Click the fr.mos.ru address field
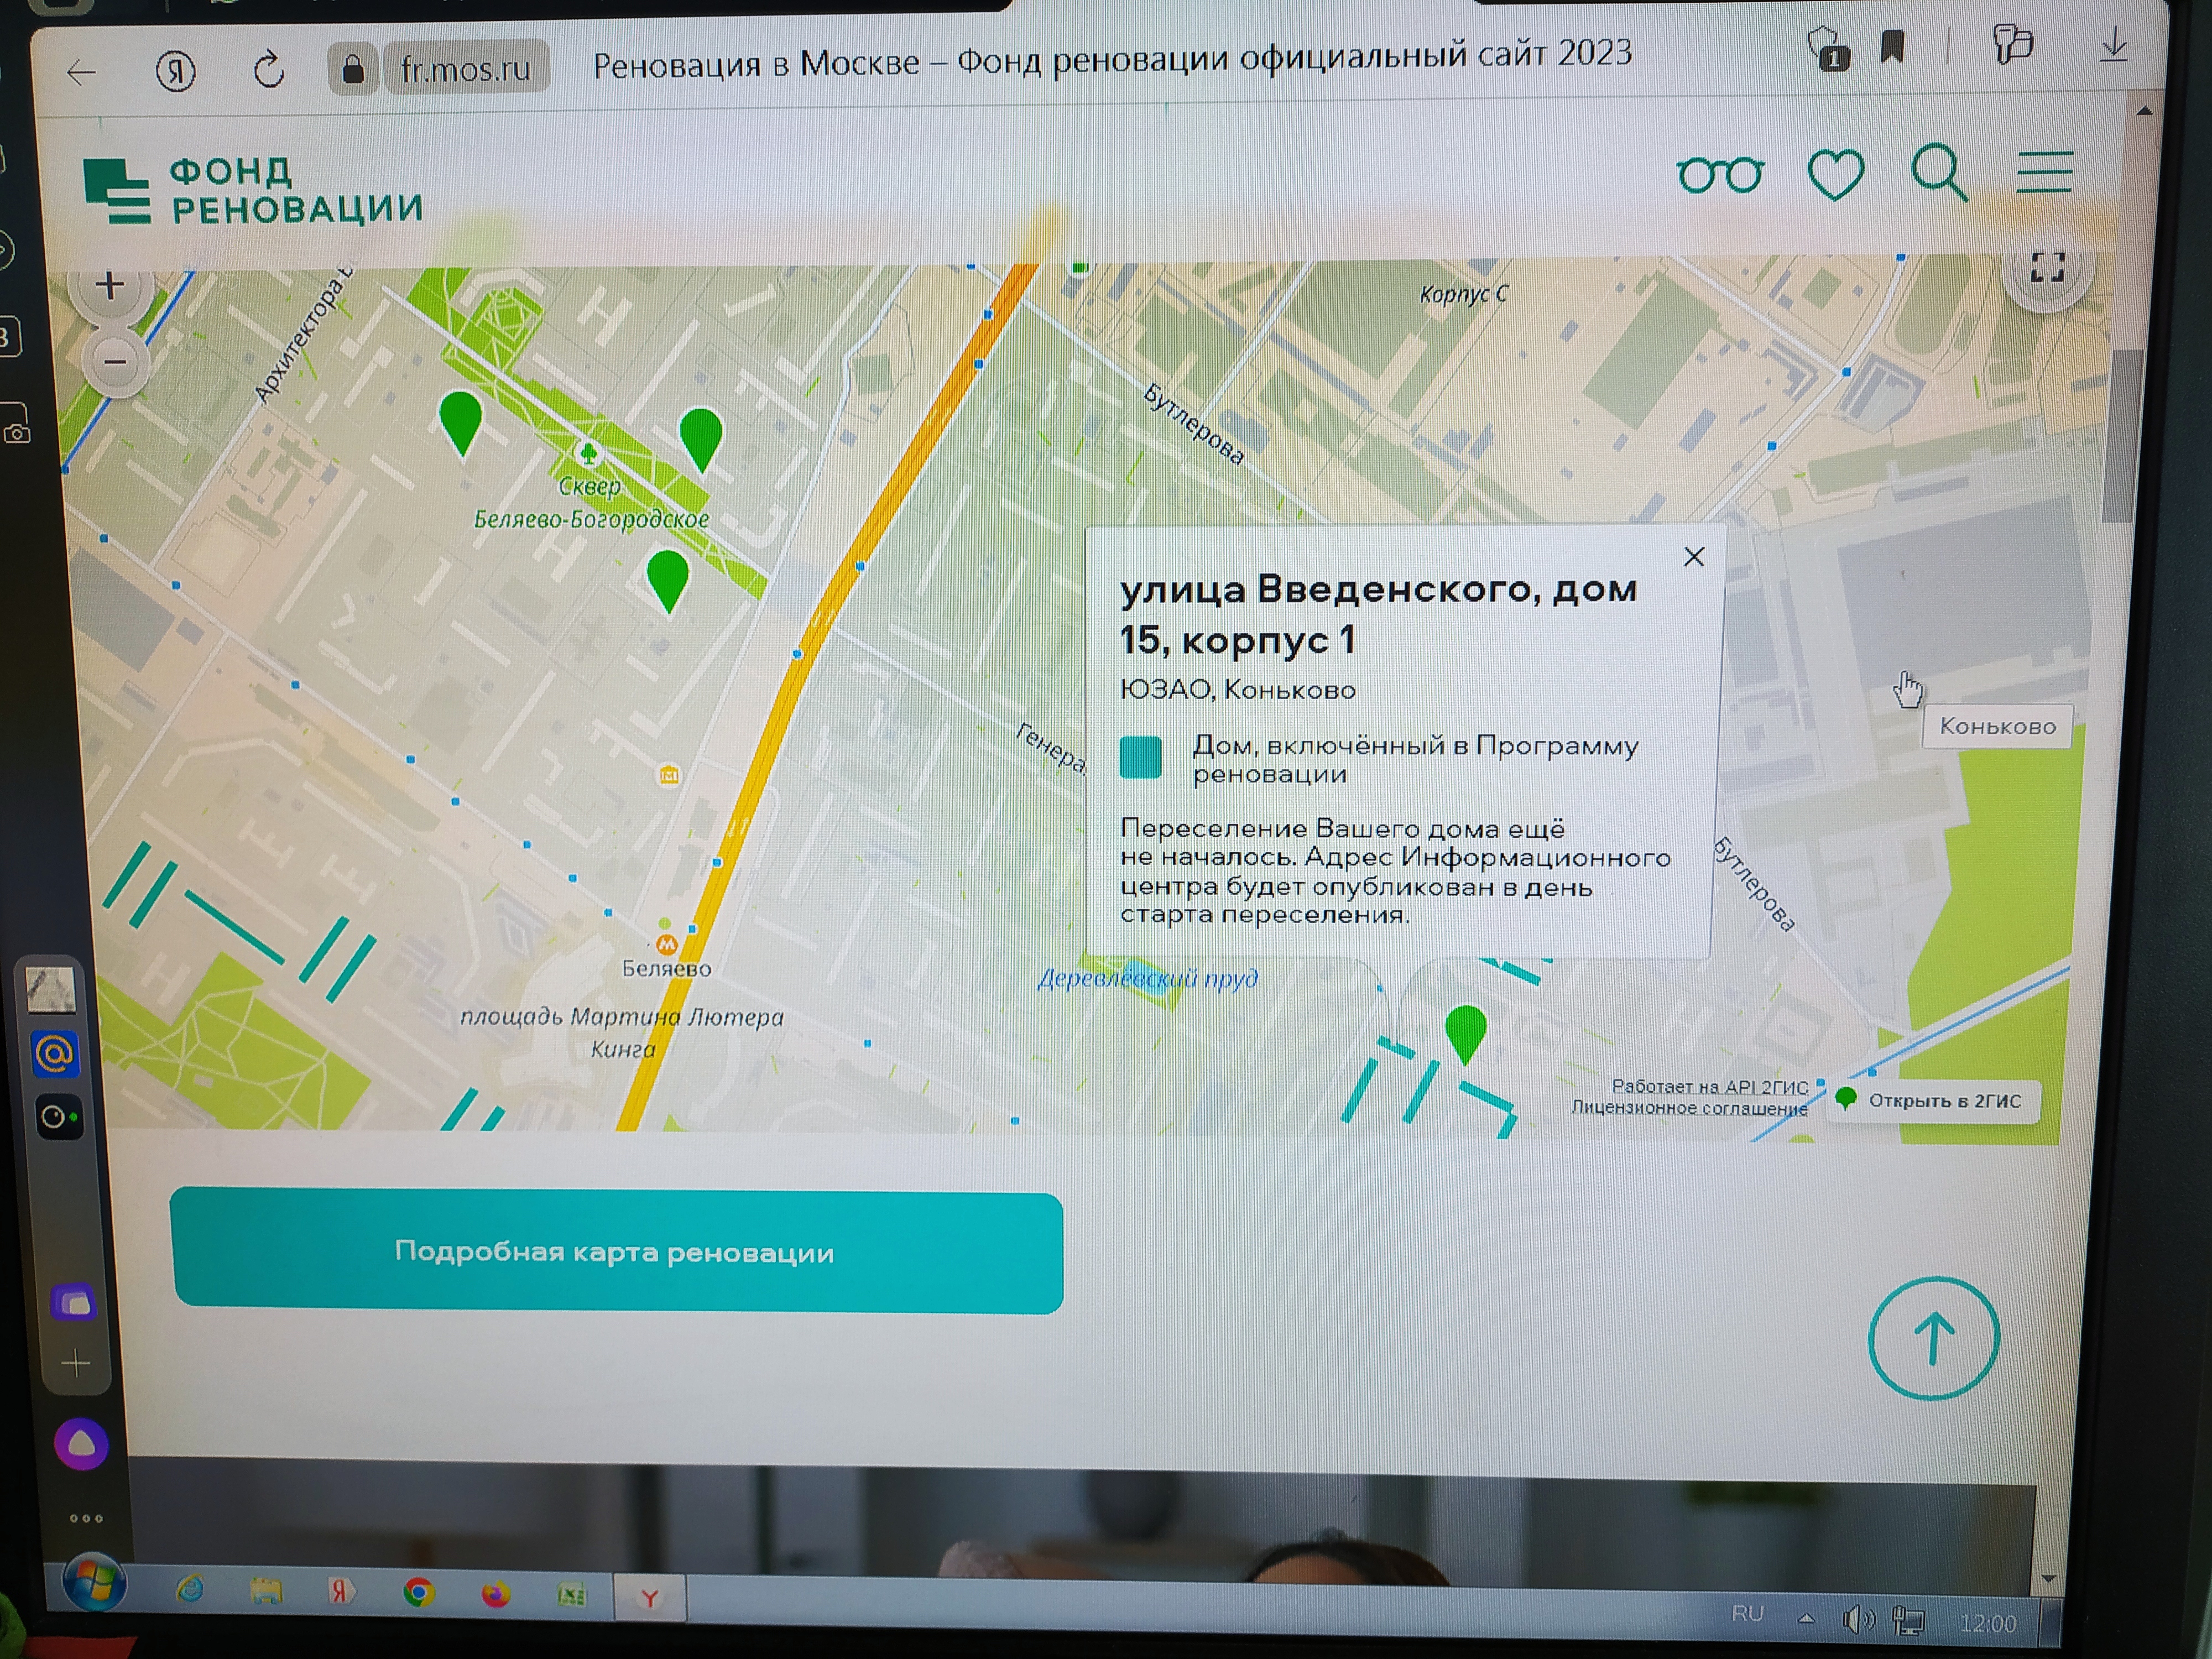 (x=466, y=68)
